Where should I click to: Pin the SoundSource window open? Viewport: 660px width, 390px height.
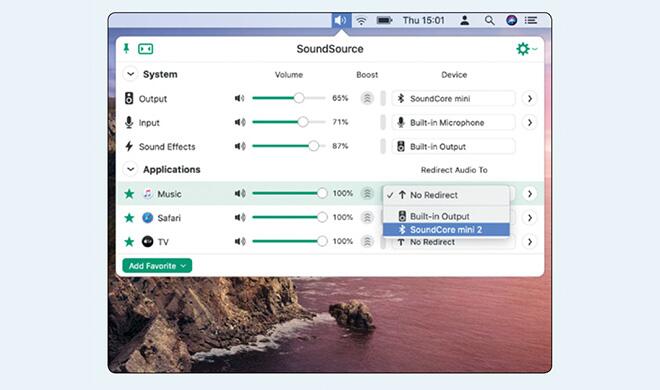click(x=126, y=49)
